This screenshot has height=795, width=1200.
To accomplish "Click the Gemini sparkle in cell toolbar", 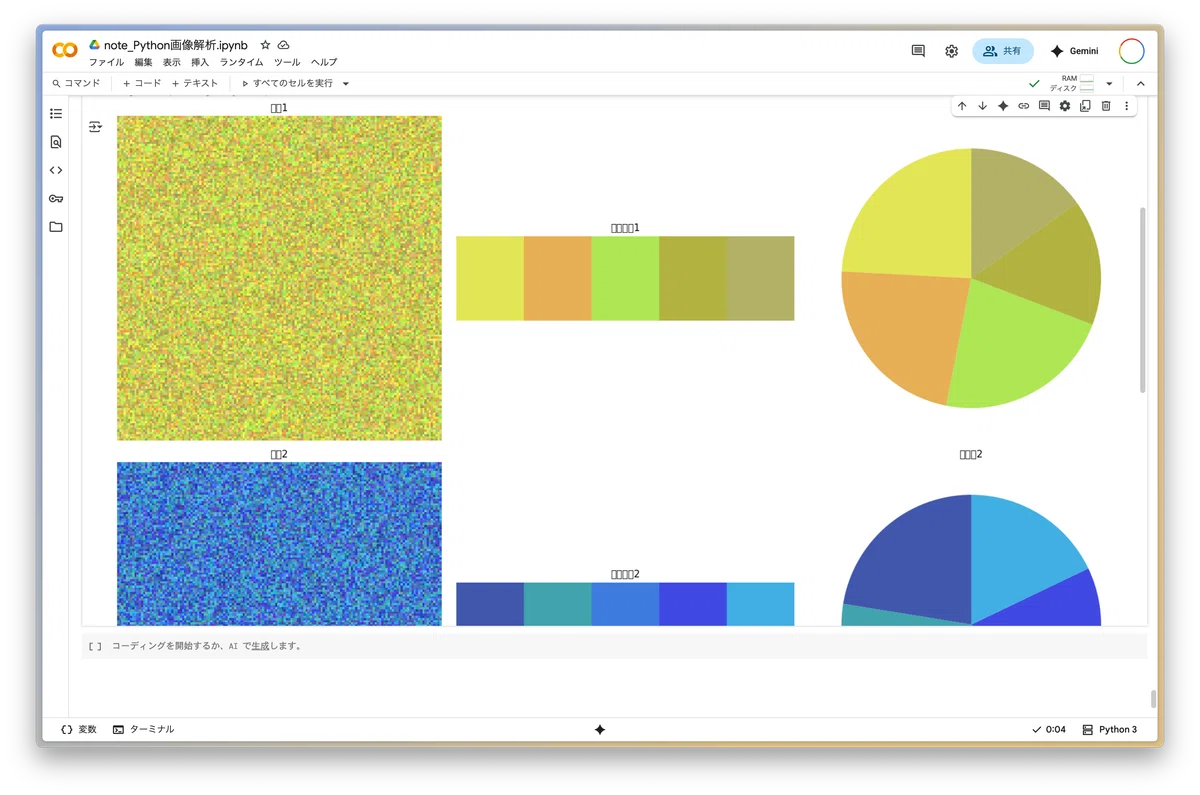I will pyautogui.click(x=1003, y=106).
